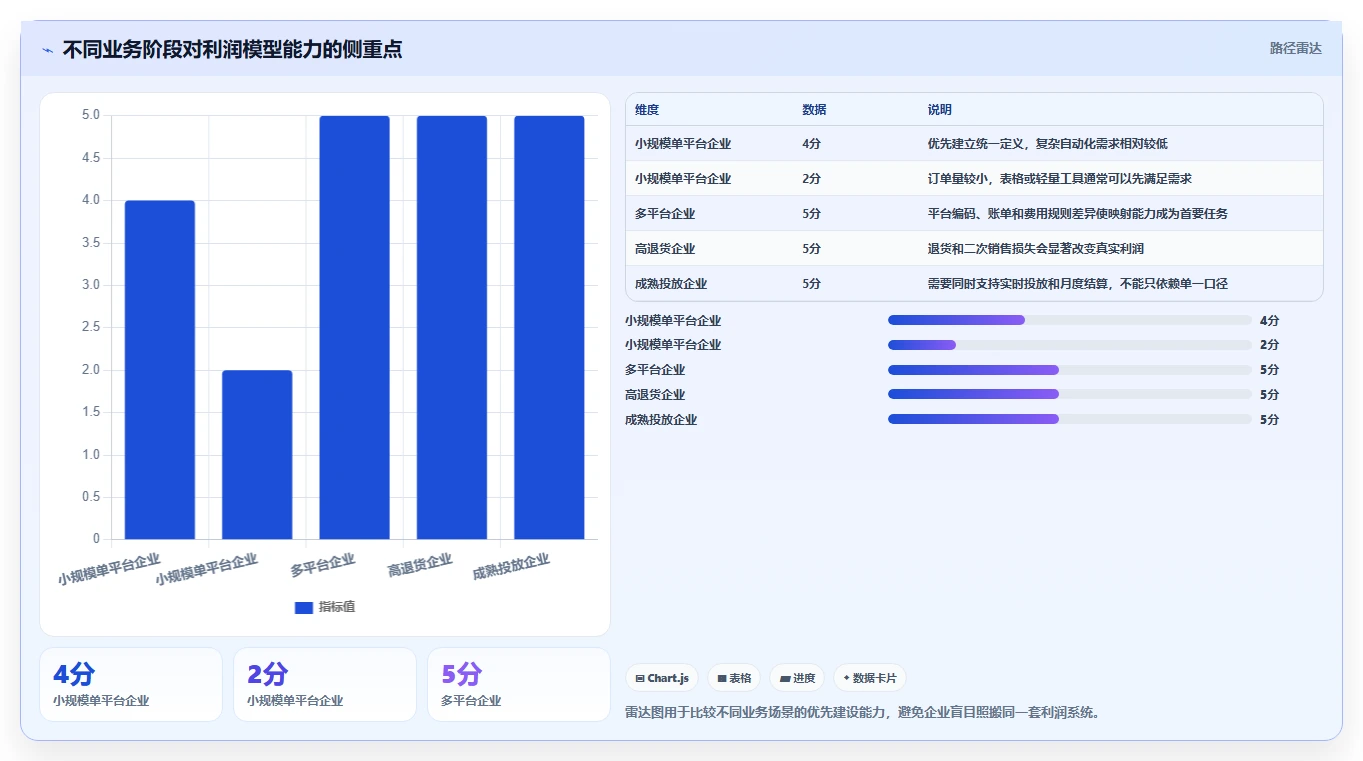Click the chart bar with value 4.0
This screenshot has height=761, width=1363.
(160, 370)
